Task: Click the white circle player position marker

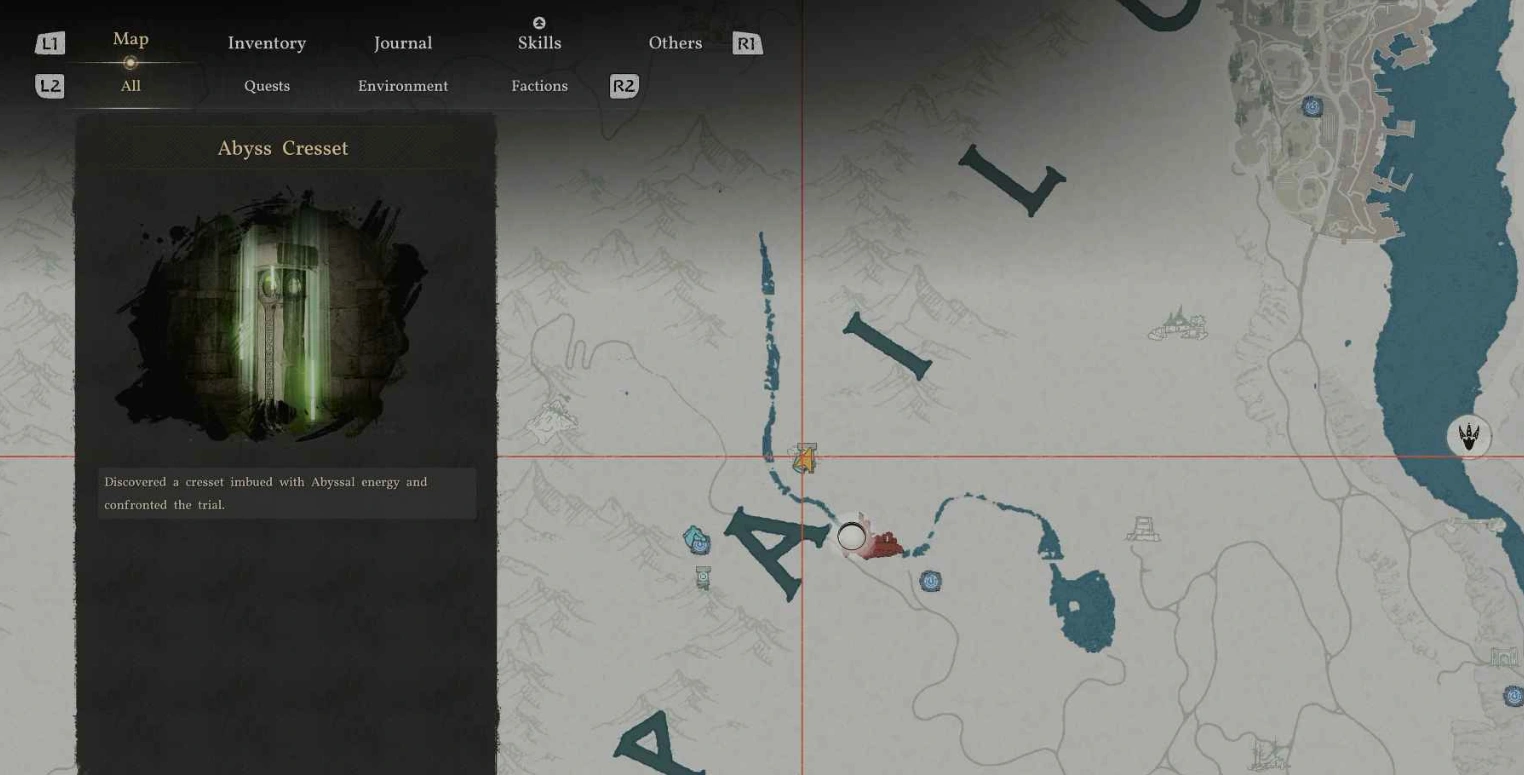Action: (x=851, y=537)
